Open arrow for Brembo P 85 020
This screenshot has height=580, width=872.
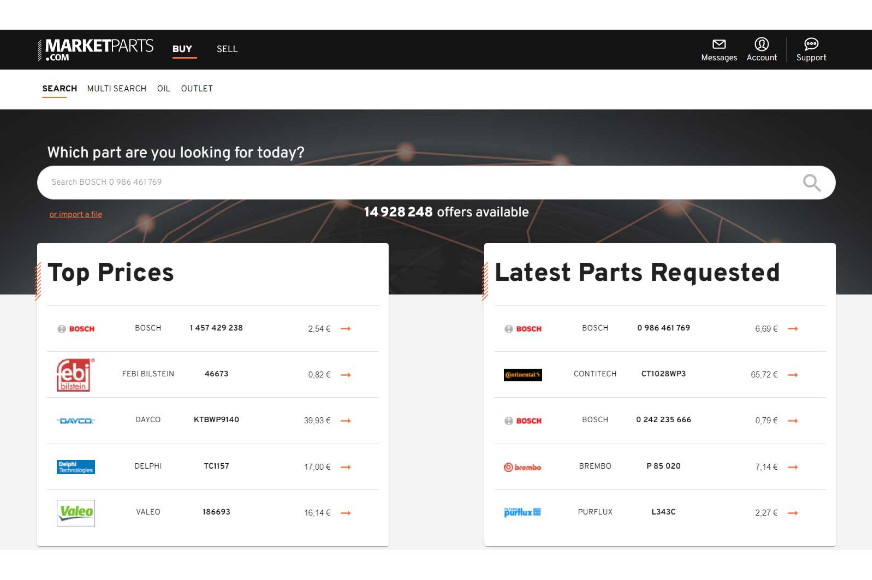pyautogui.click(x=793, y=467)
